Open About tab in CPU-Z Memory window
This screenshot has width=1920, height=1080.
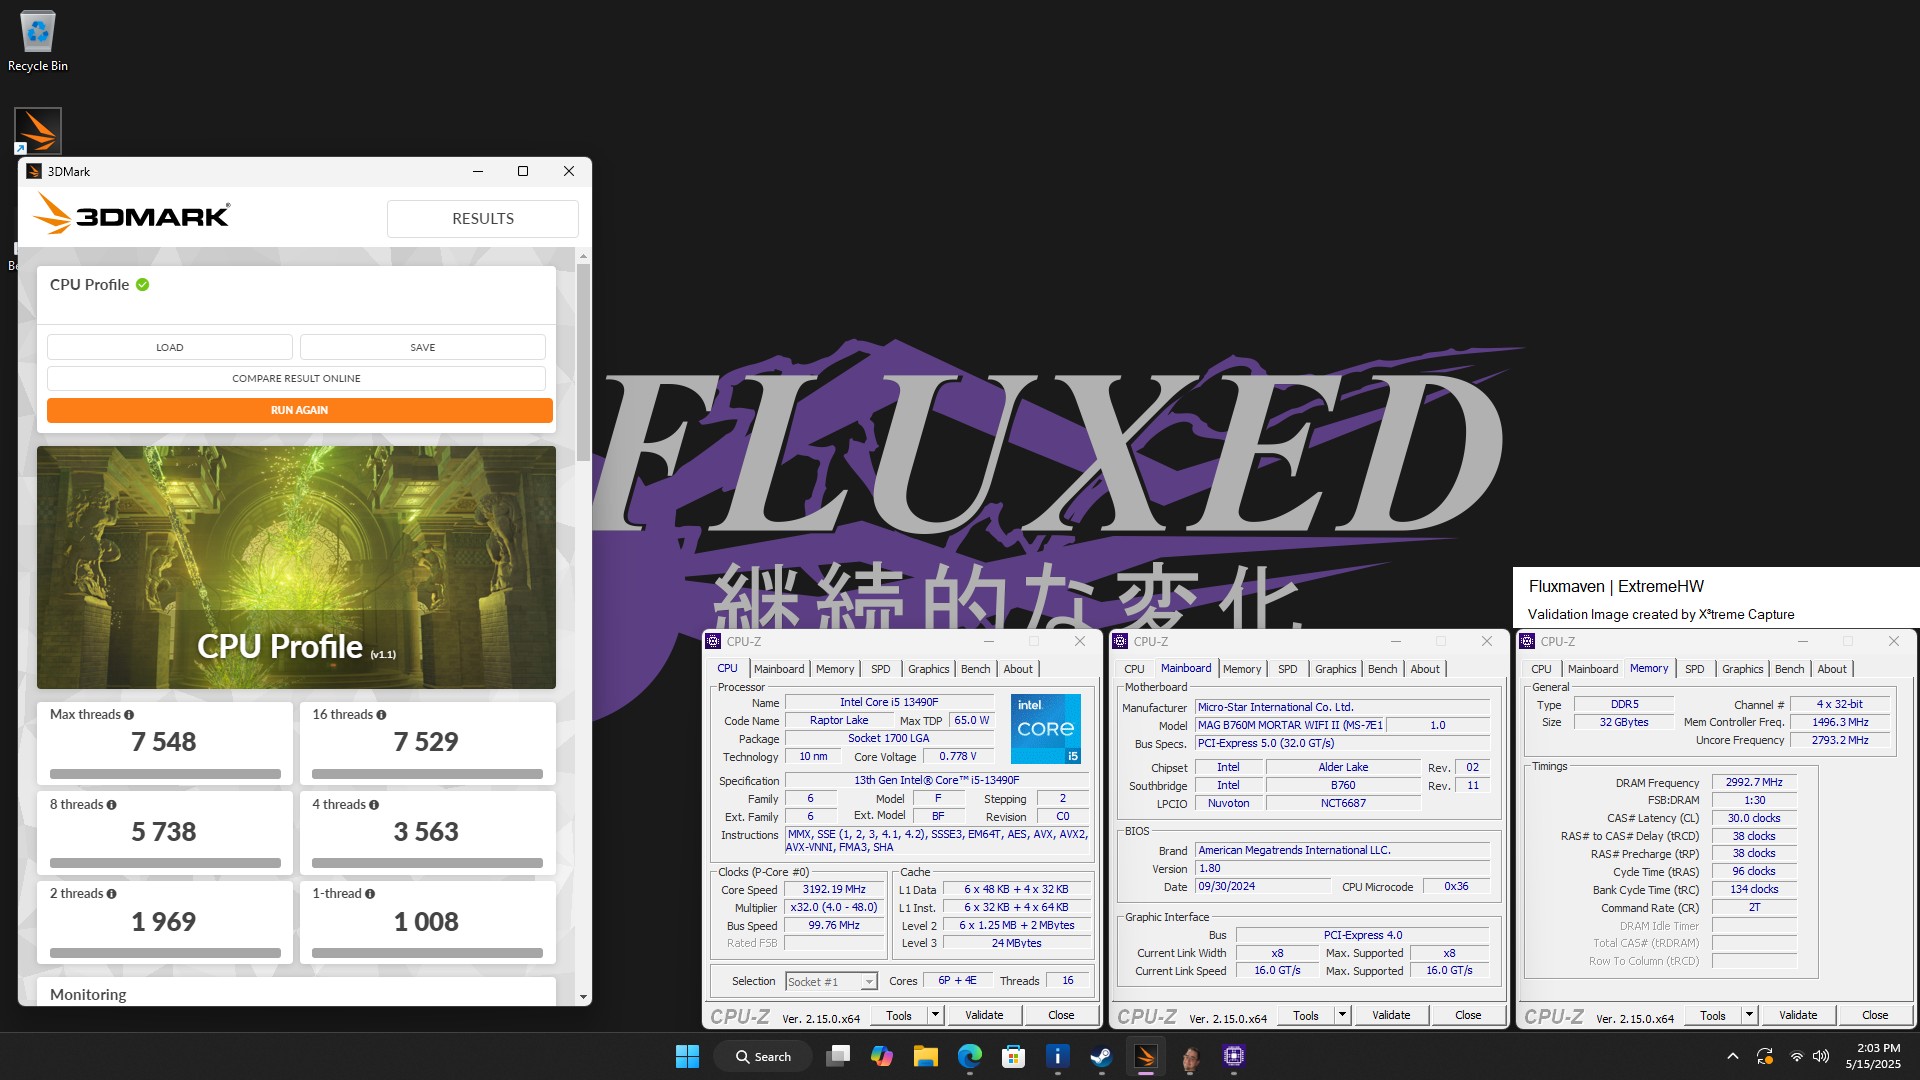point(1832,669)
